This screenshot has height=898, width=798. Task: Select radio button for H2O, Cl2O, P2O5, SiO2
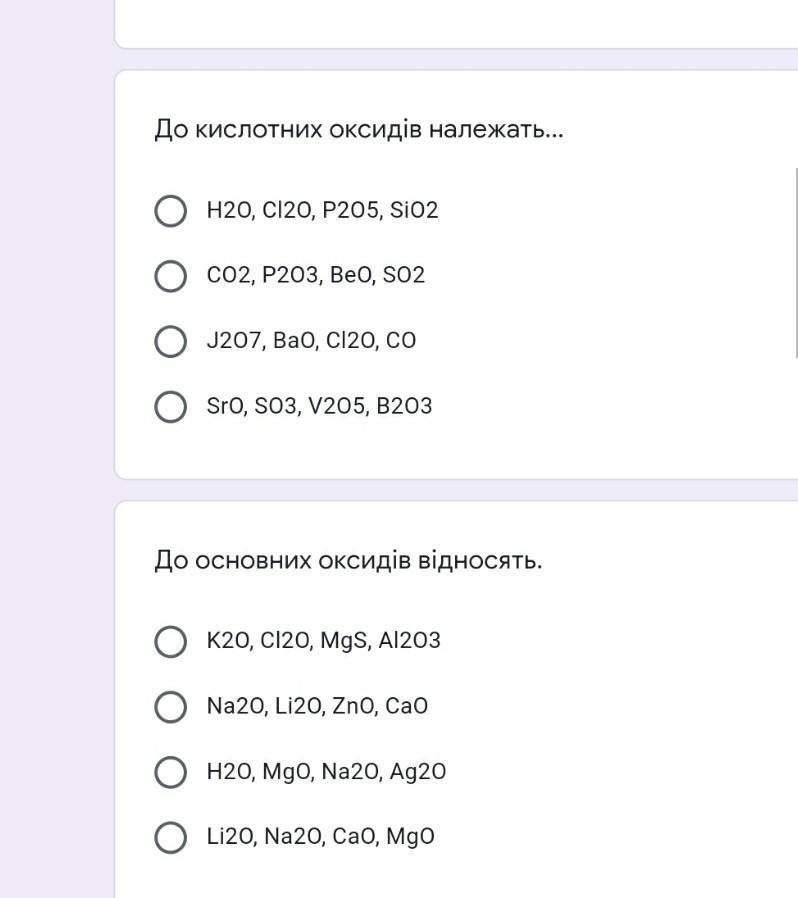click(171, 211)
